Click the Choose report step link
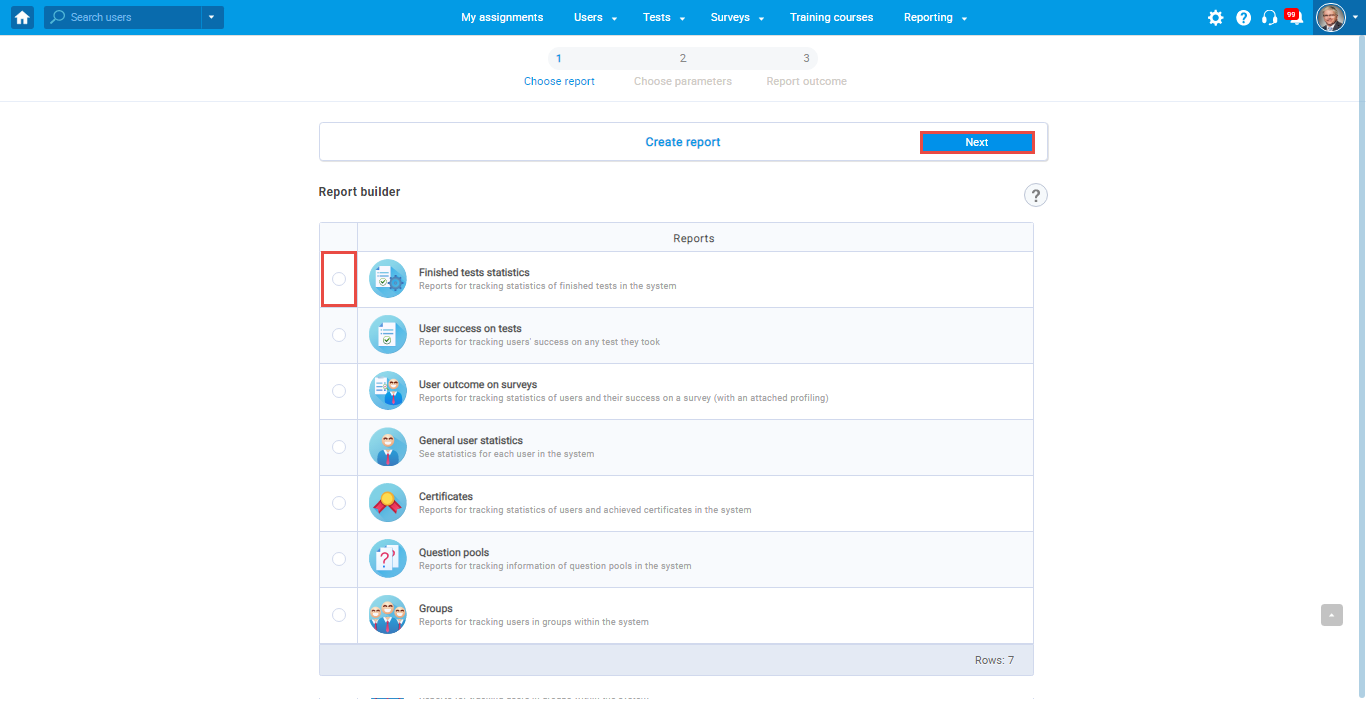This screenshot has height=706, width=1366. click(559, 81)
